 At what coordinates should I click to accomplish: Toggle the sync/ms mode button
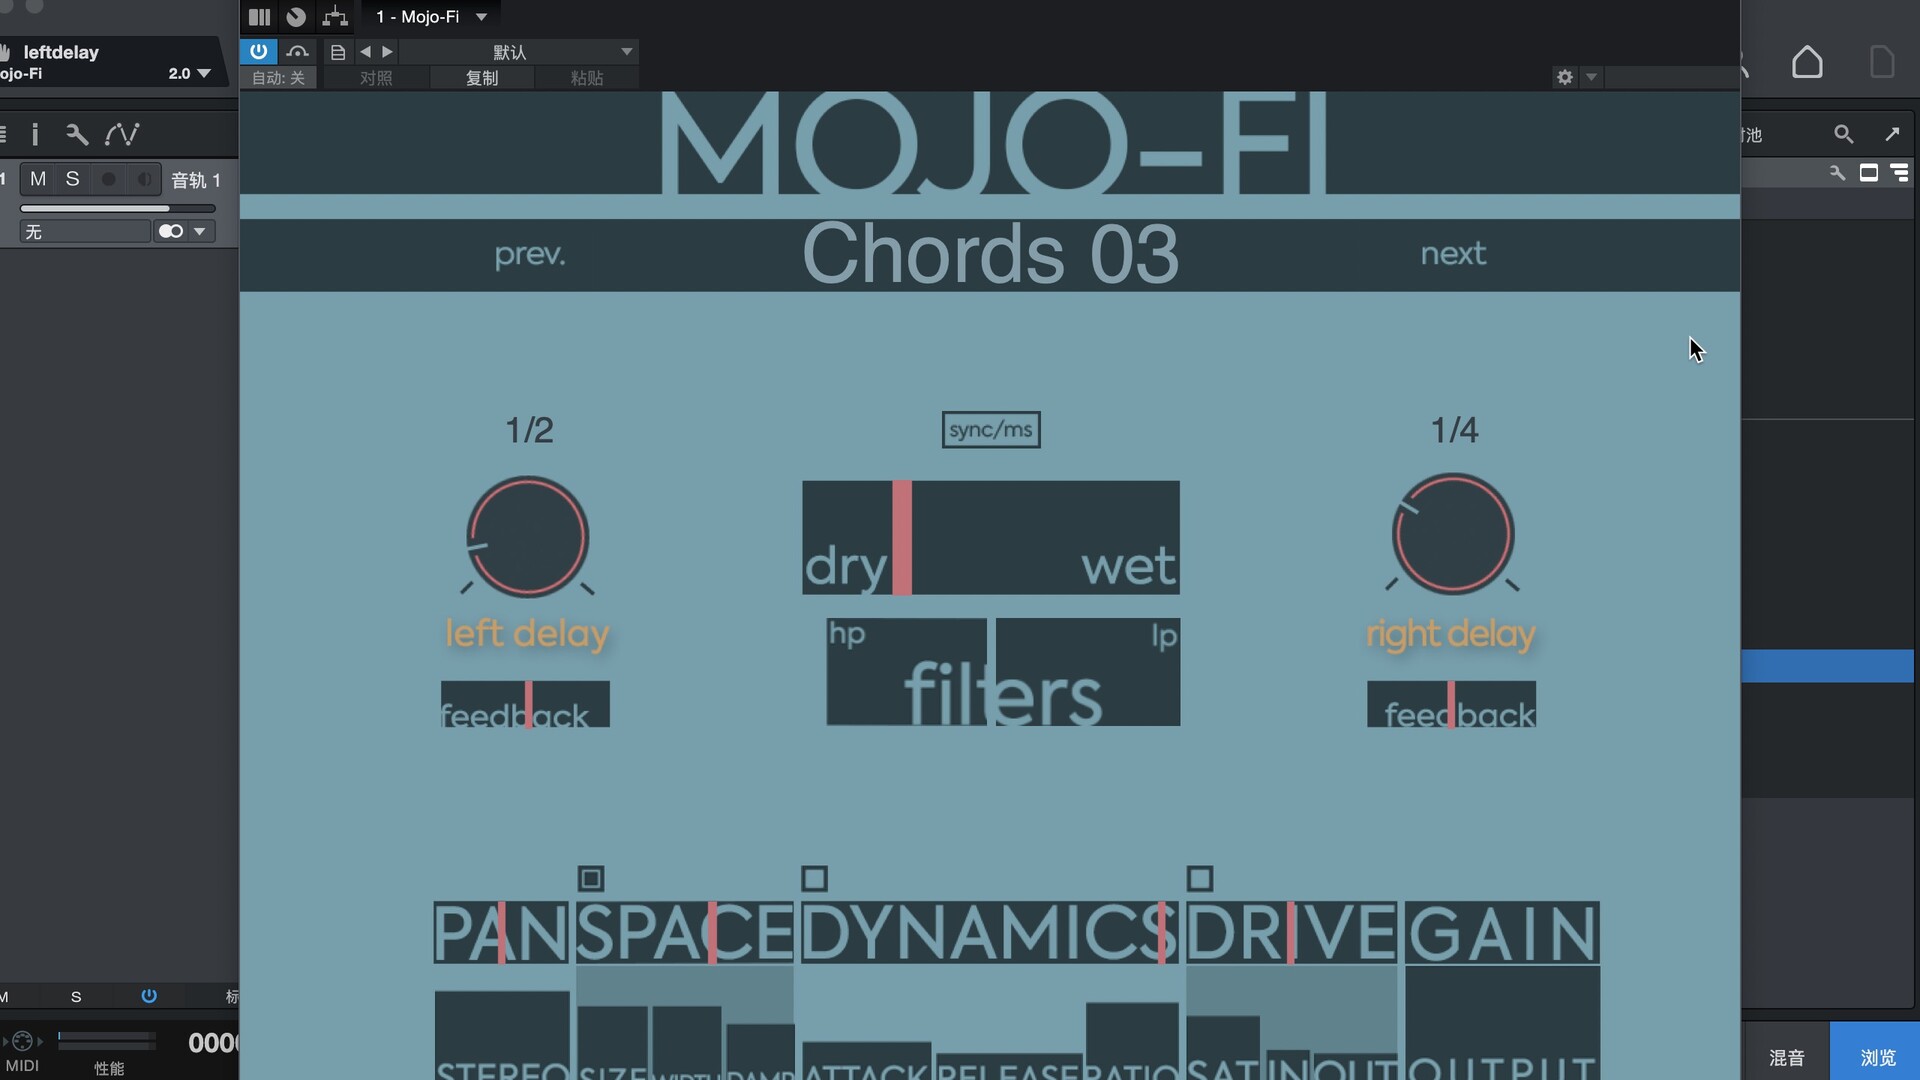click(x=991, y=430)
